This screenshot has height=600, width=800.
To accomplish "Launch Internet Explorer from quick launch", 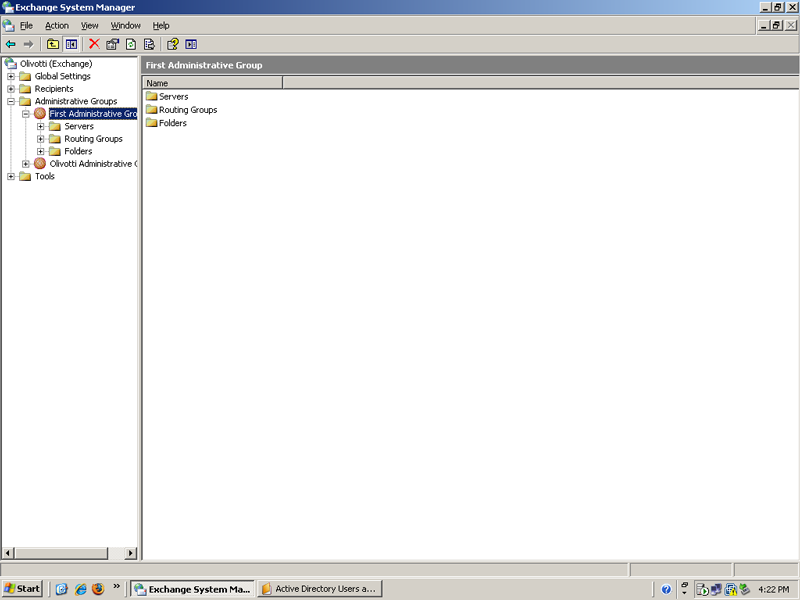I will (x=80, y=589).
